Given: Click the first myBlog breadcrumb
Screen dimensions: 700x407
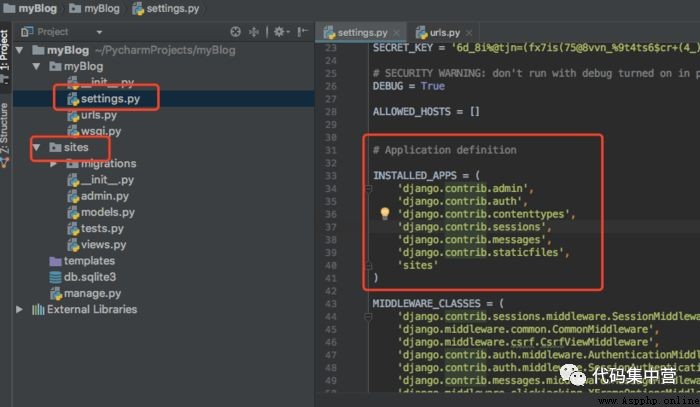Looking at the screenshot, I should pos(30,8).
